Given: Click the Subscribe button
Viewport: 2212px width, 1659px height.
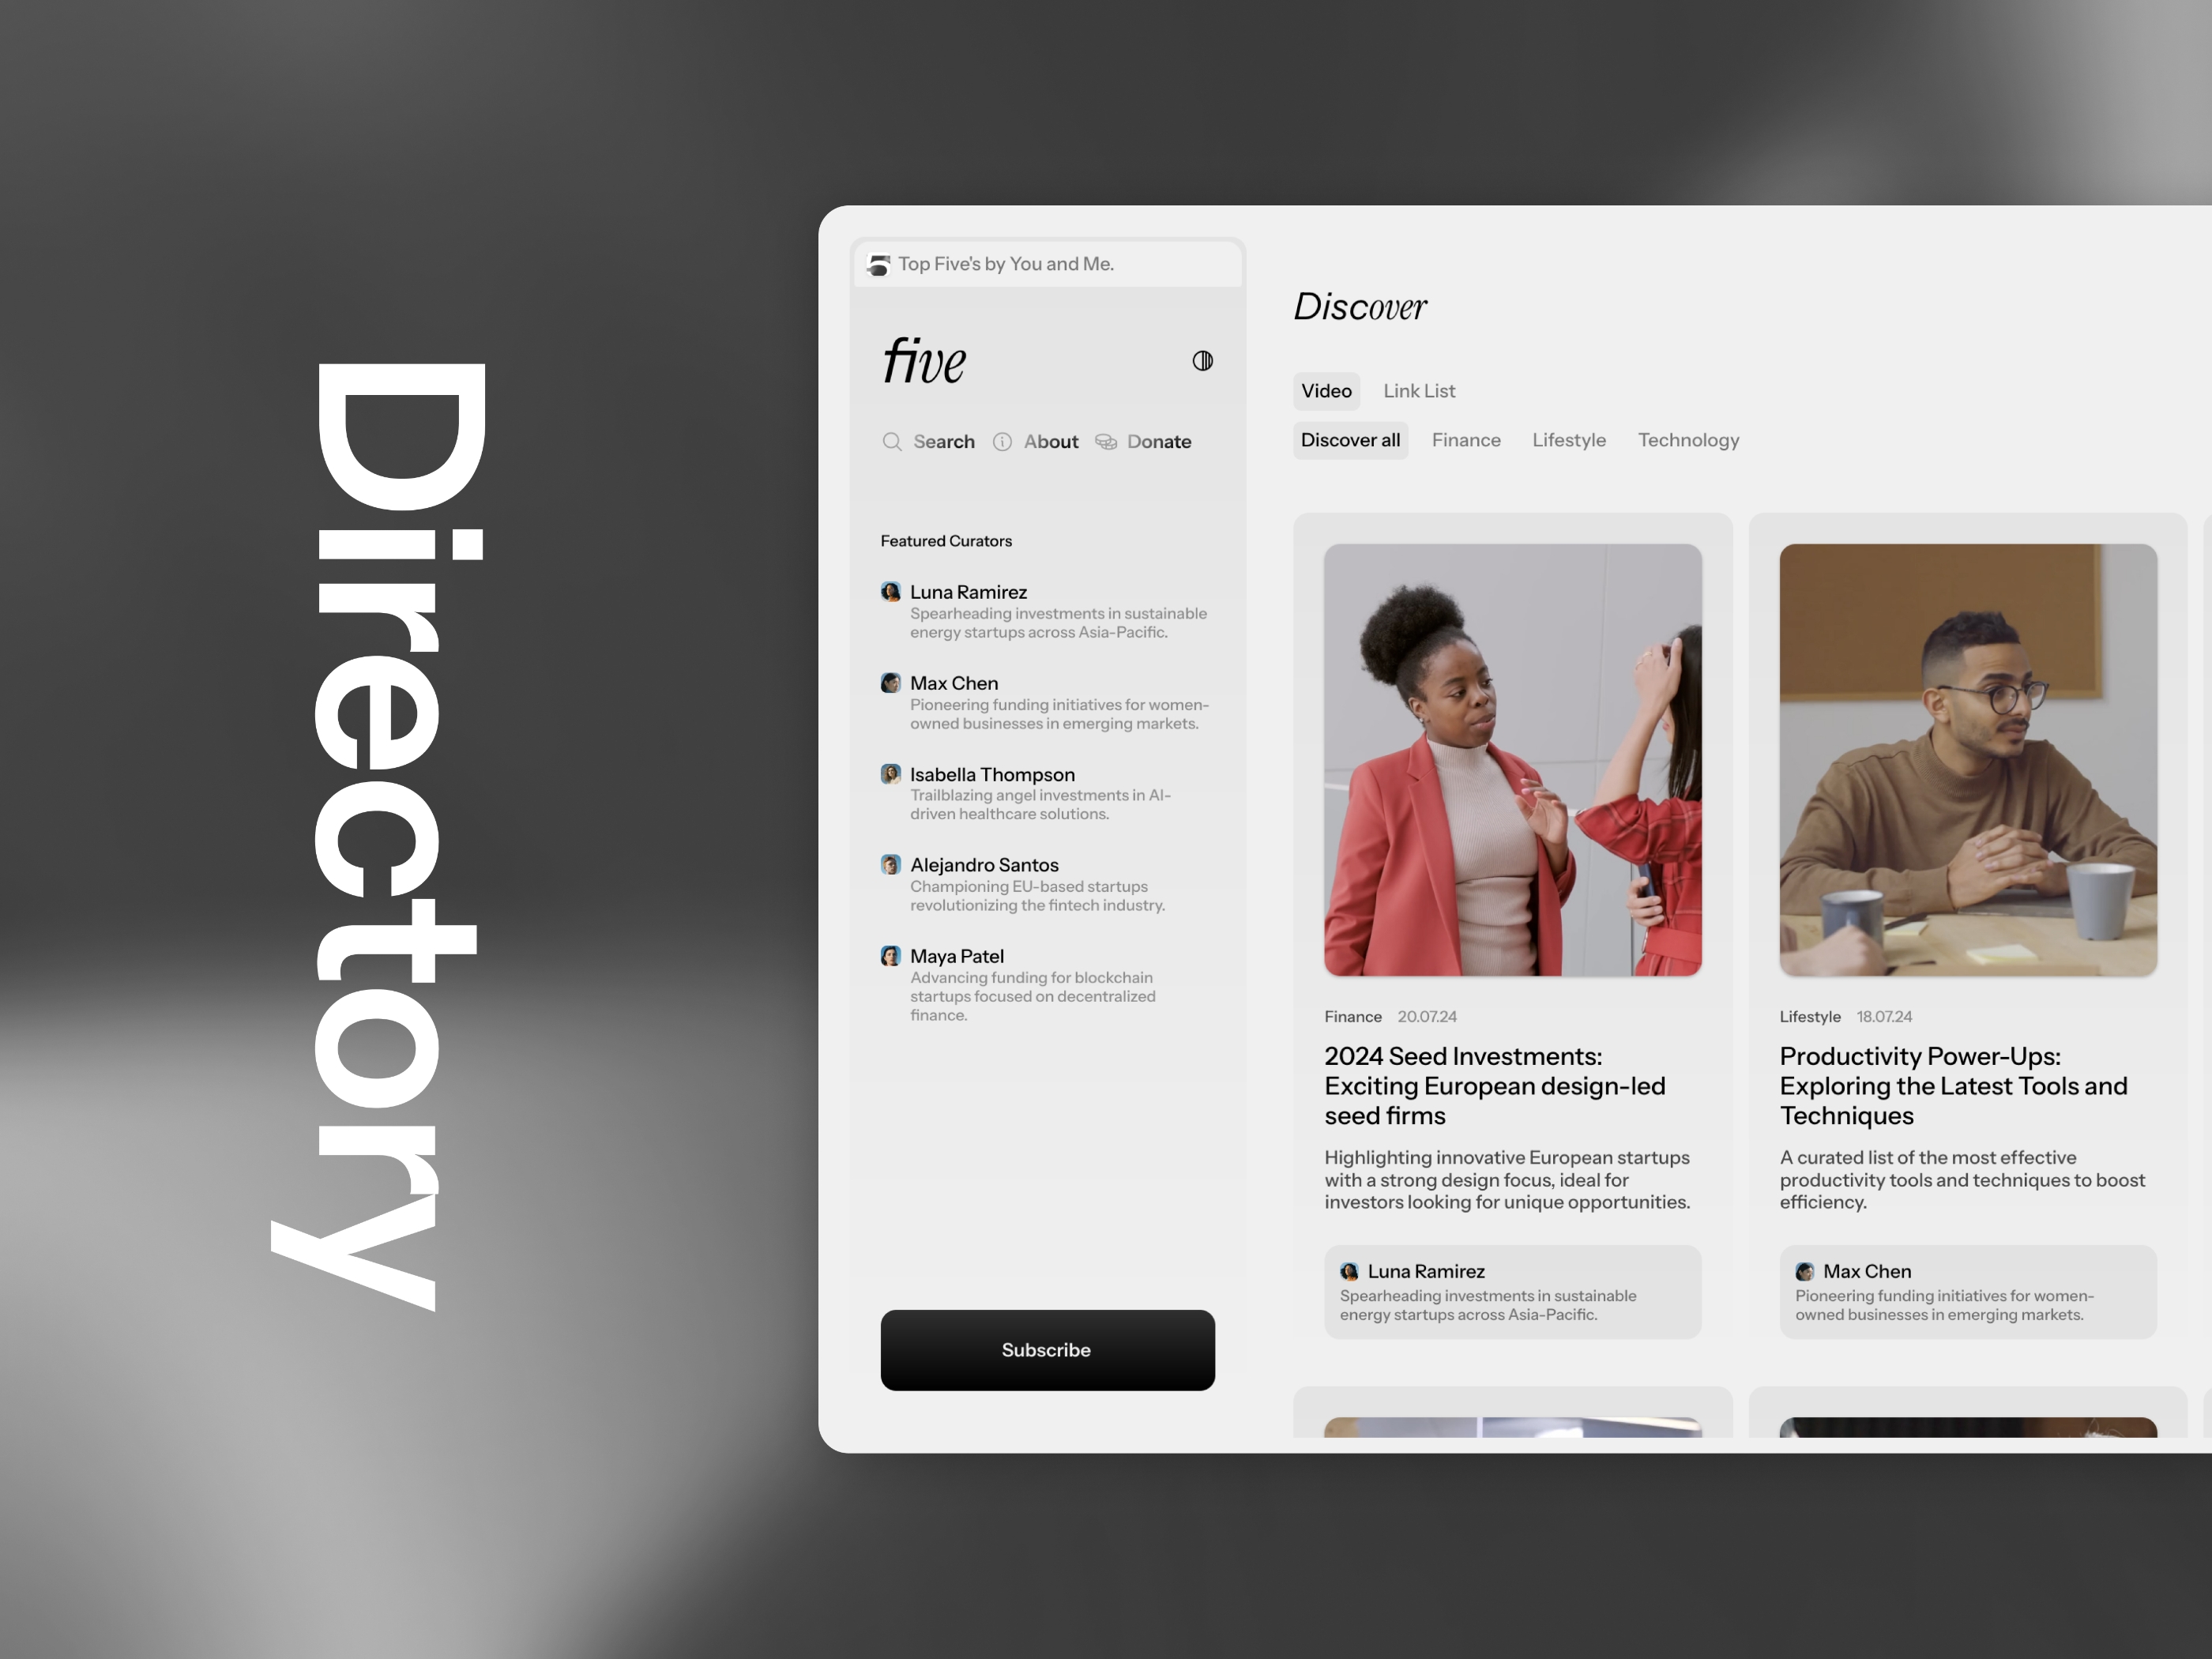Looking at the screenshot, I should tap(1041, 1349).
